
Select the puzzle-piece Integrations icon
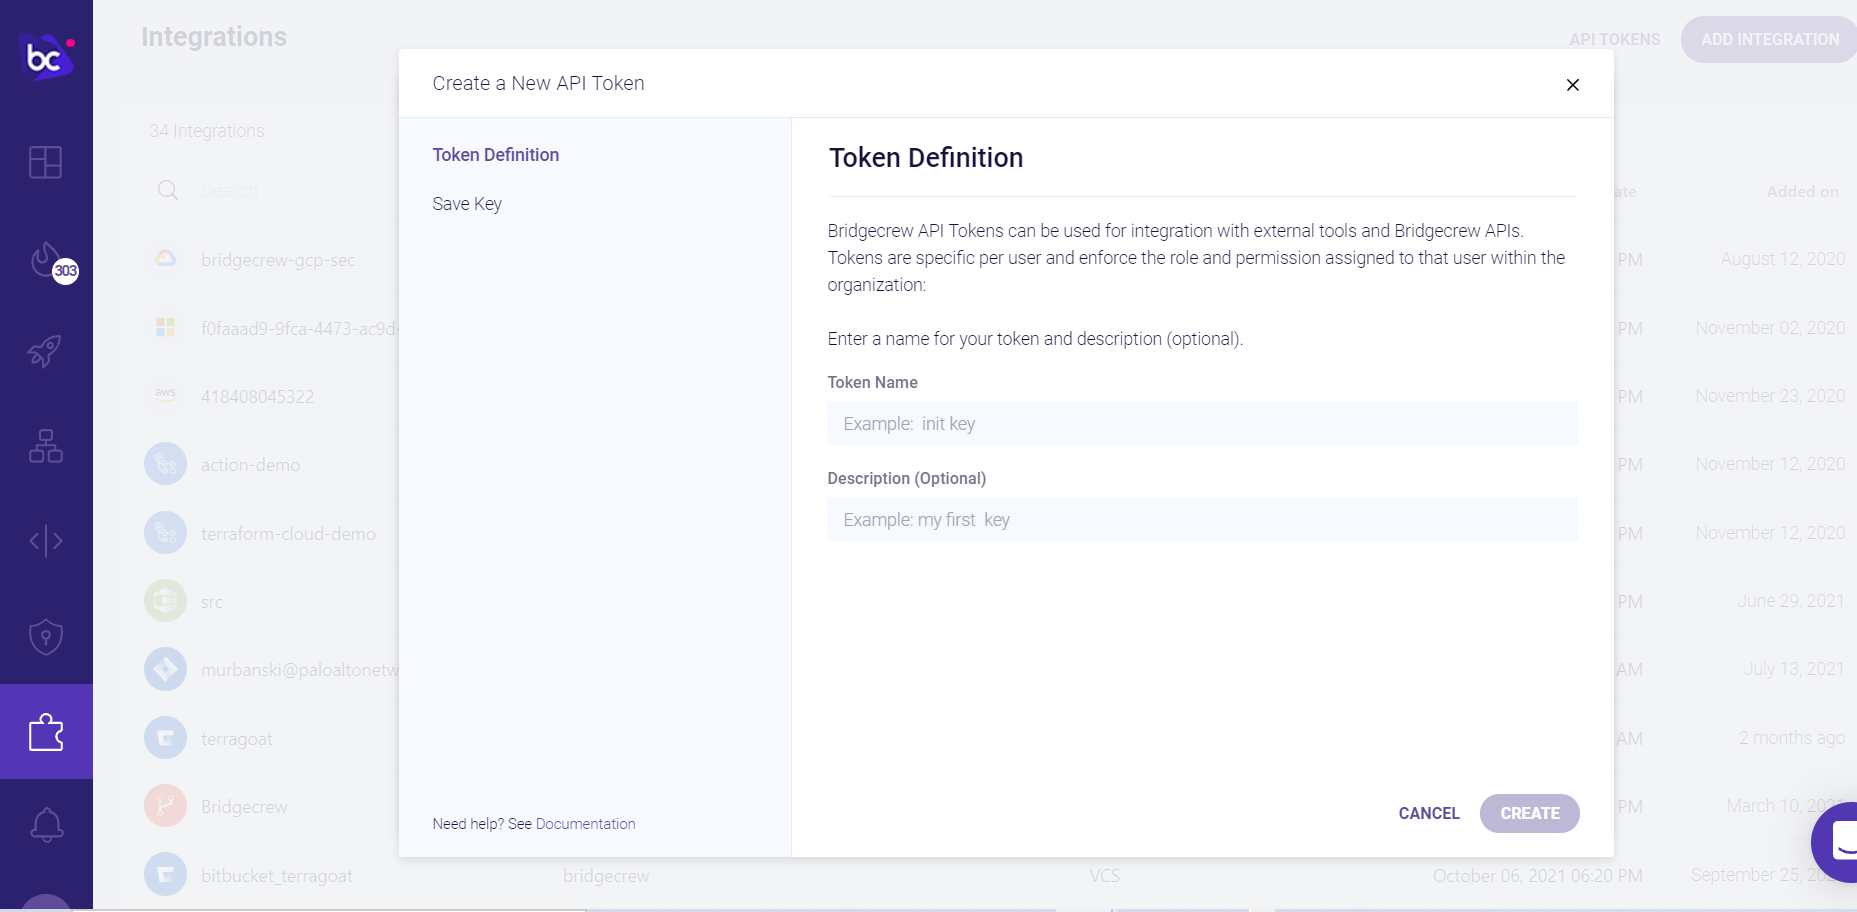46,732
